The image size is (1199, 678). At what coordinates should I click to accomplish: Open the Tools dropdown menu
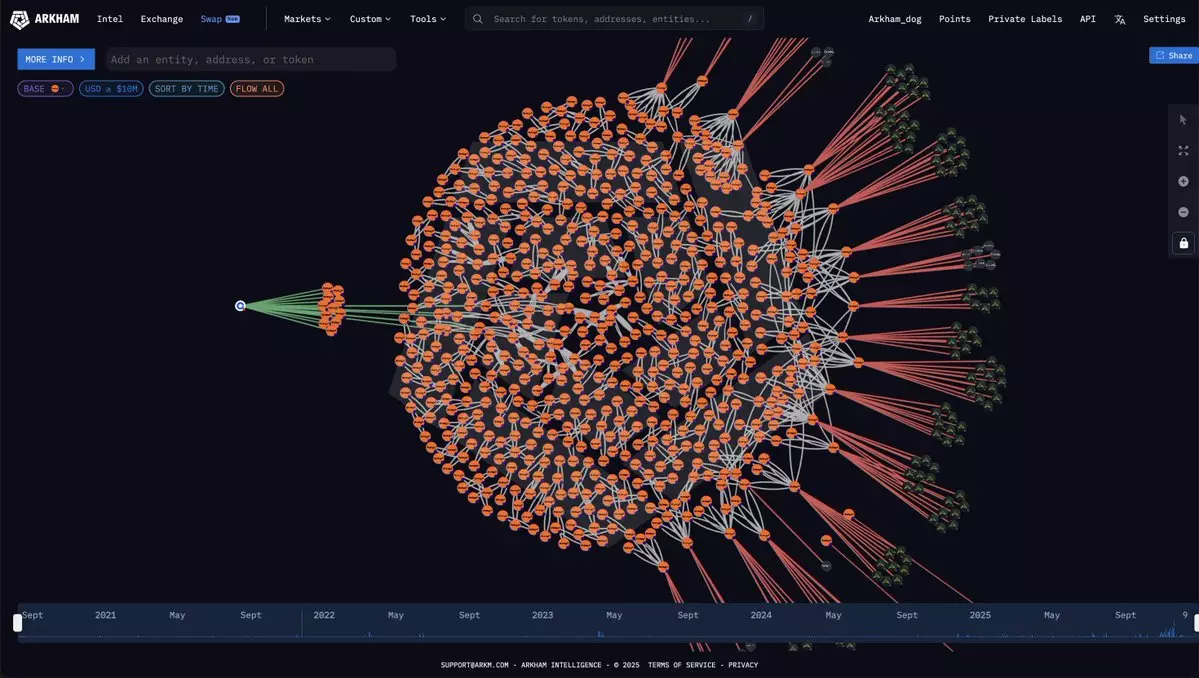(x=428, y=19)
